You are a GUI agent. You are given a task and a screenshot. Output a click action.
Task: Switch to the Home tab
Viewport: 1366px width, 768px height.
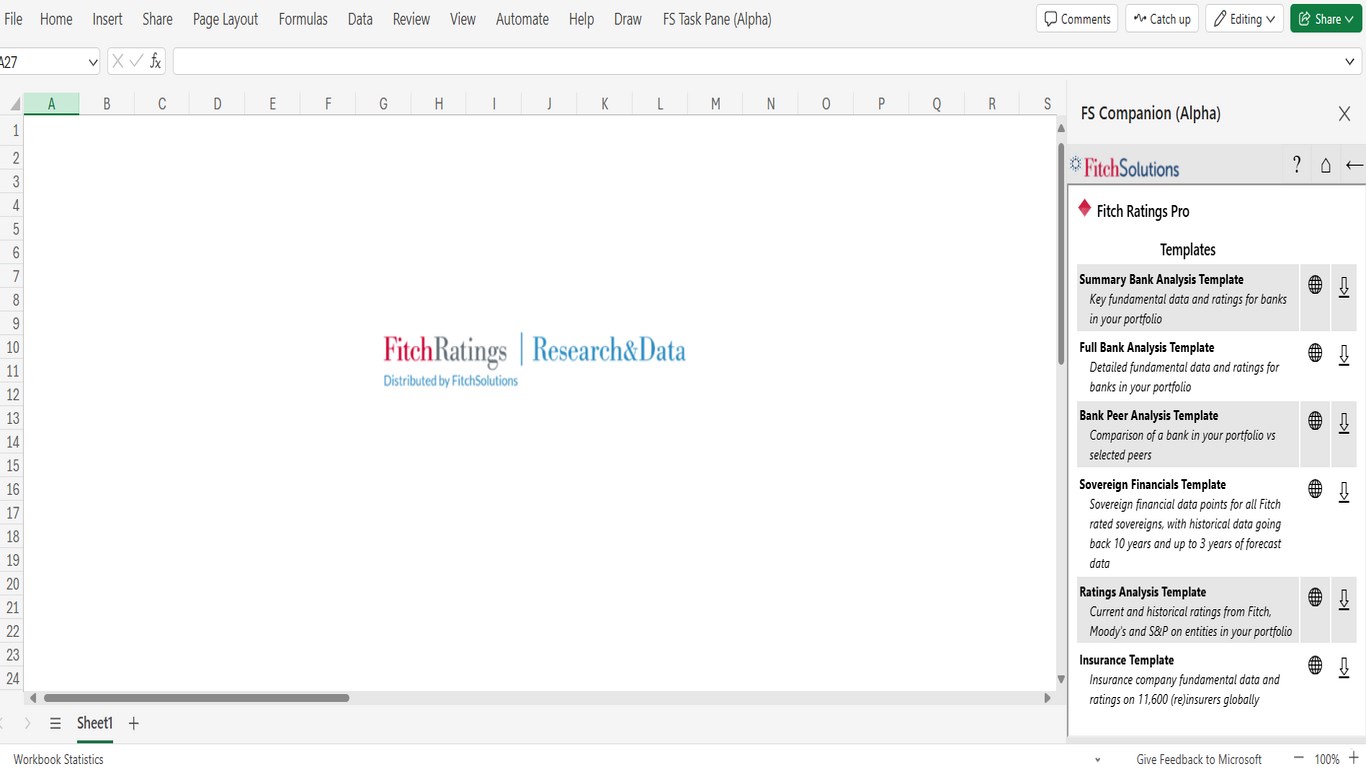point(56,19)
